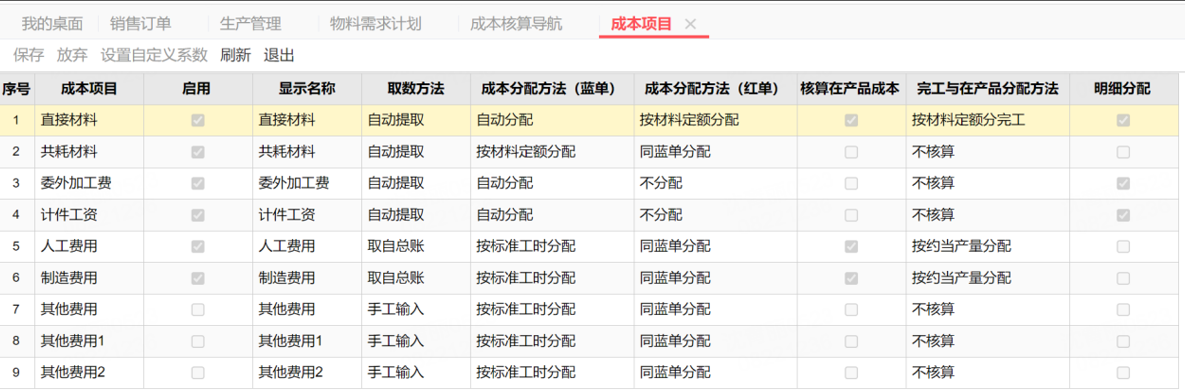Go to the 成本核算导航 tab
The image size is (1185, 391).
pyautogui.click(x=516, y=23)
